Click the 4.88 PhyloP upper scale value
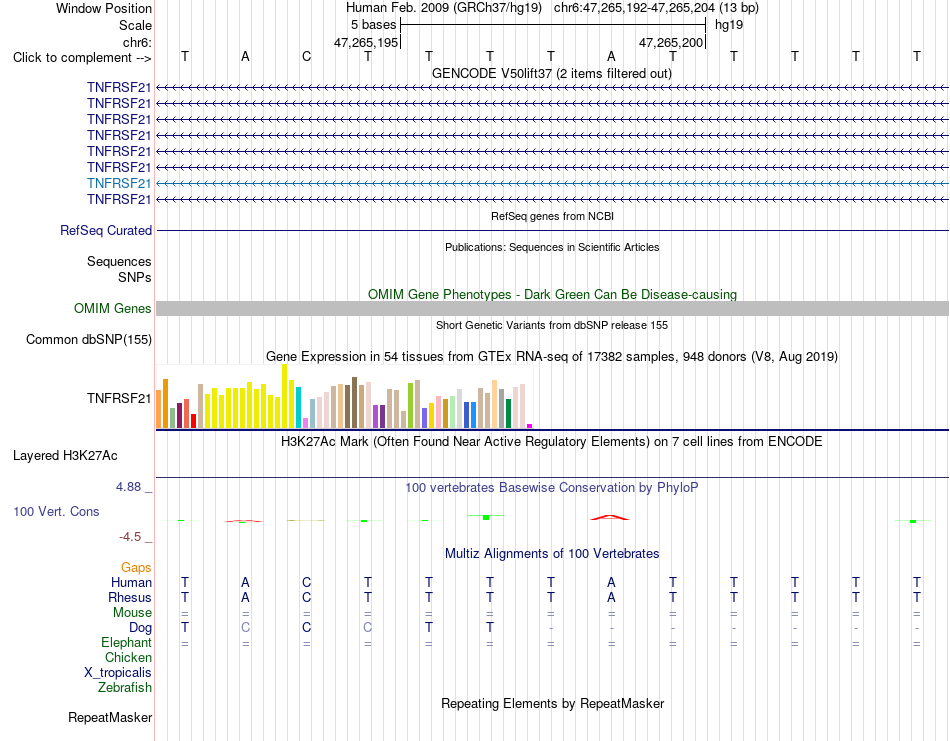The height and width of the screenshot is (741, 950). tap(128, 487)
